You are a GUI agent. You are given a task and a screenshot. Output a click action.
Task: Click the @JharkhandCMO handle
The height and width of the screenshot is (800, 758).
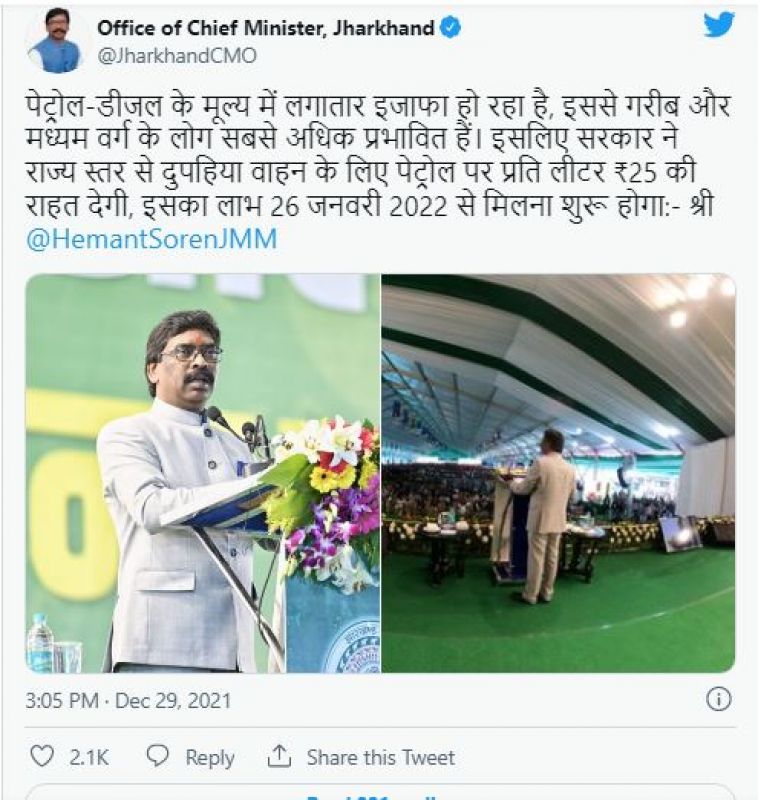coord(176,56)
